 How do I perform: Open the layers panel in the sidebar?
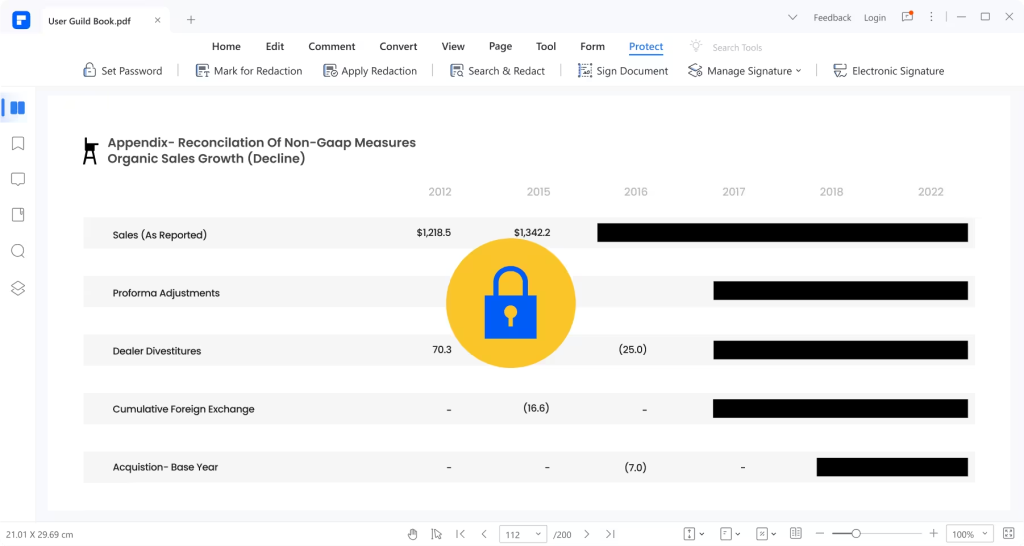pyautogui.click(x=17, y=288)
